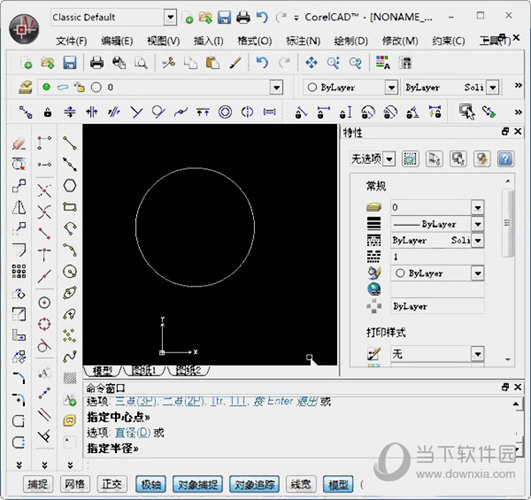Open the ByLayer color swatch dropdown in Properties

tap(477, 273)
